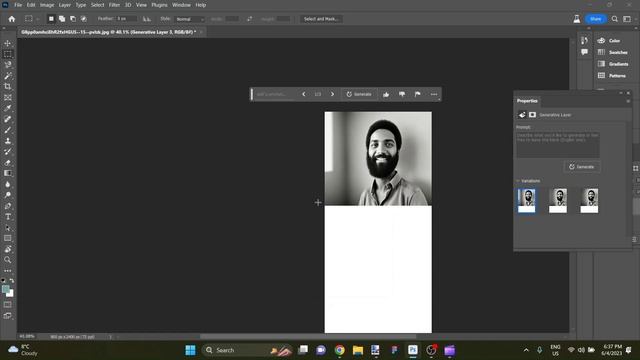Select the Rectangular Marquee tool in the toolbox

click(8, 54)
